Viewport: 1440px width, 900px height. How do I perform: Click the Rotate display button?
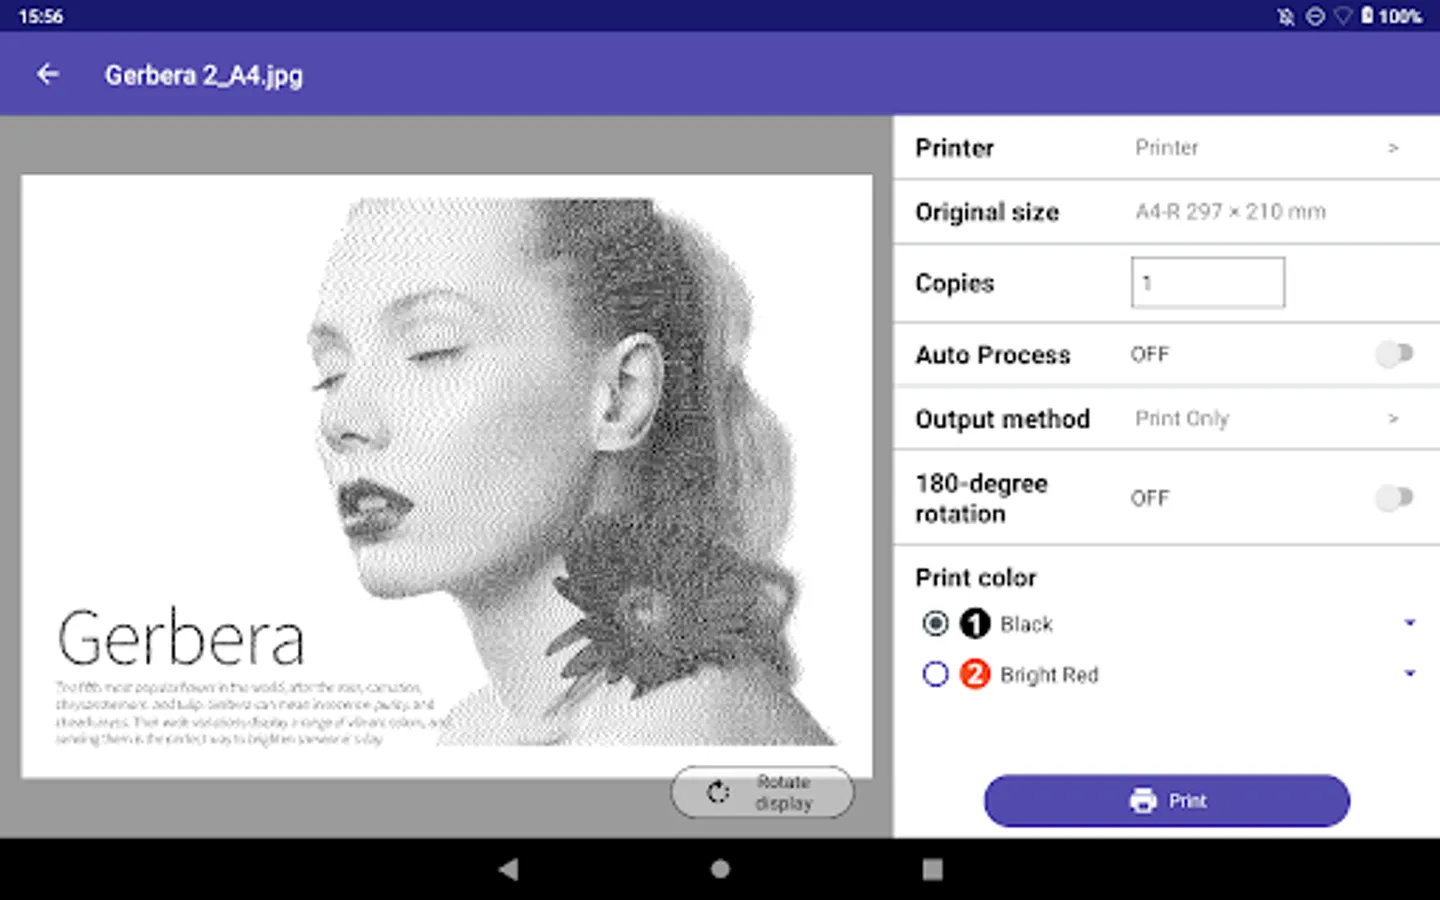pyautogui.click(x=763, y=792)
